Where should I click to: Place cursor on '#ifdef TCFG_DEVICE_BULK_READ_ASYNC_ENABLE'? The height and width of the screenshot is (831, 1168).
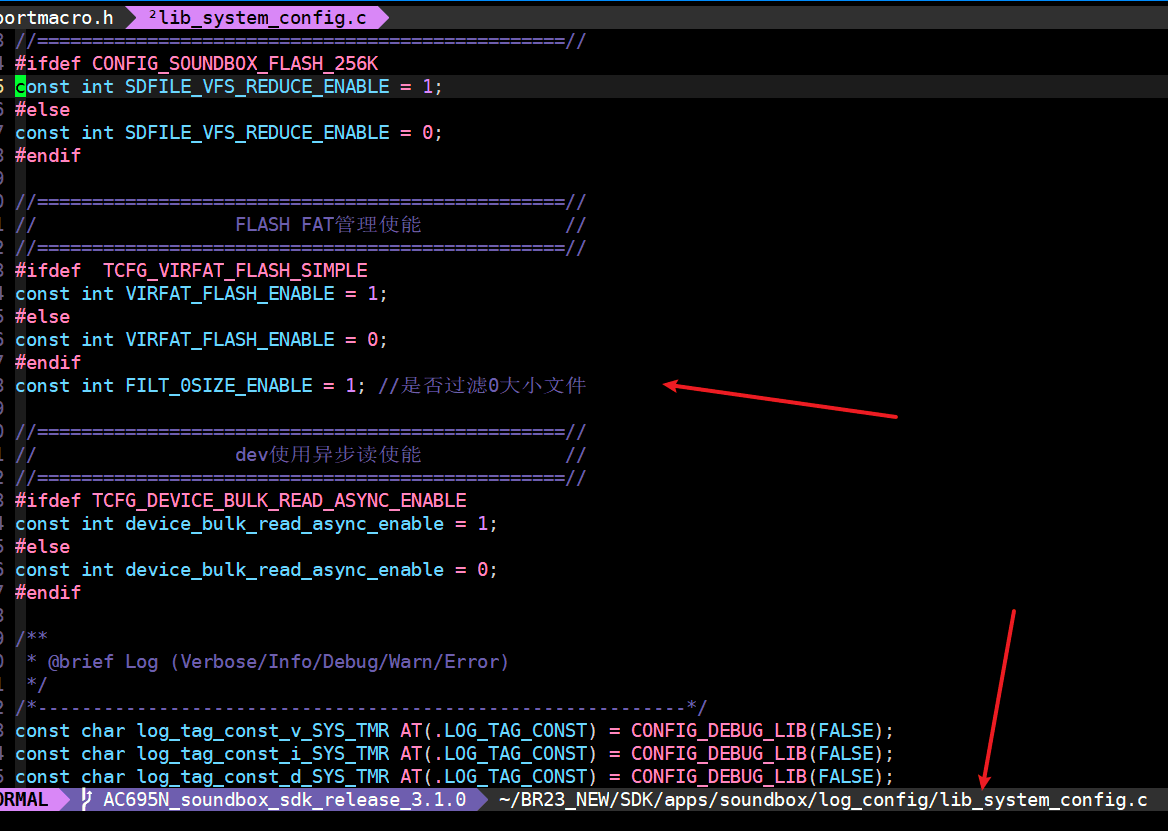pos(241,500)
